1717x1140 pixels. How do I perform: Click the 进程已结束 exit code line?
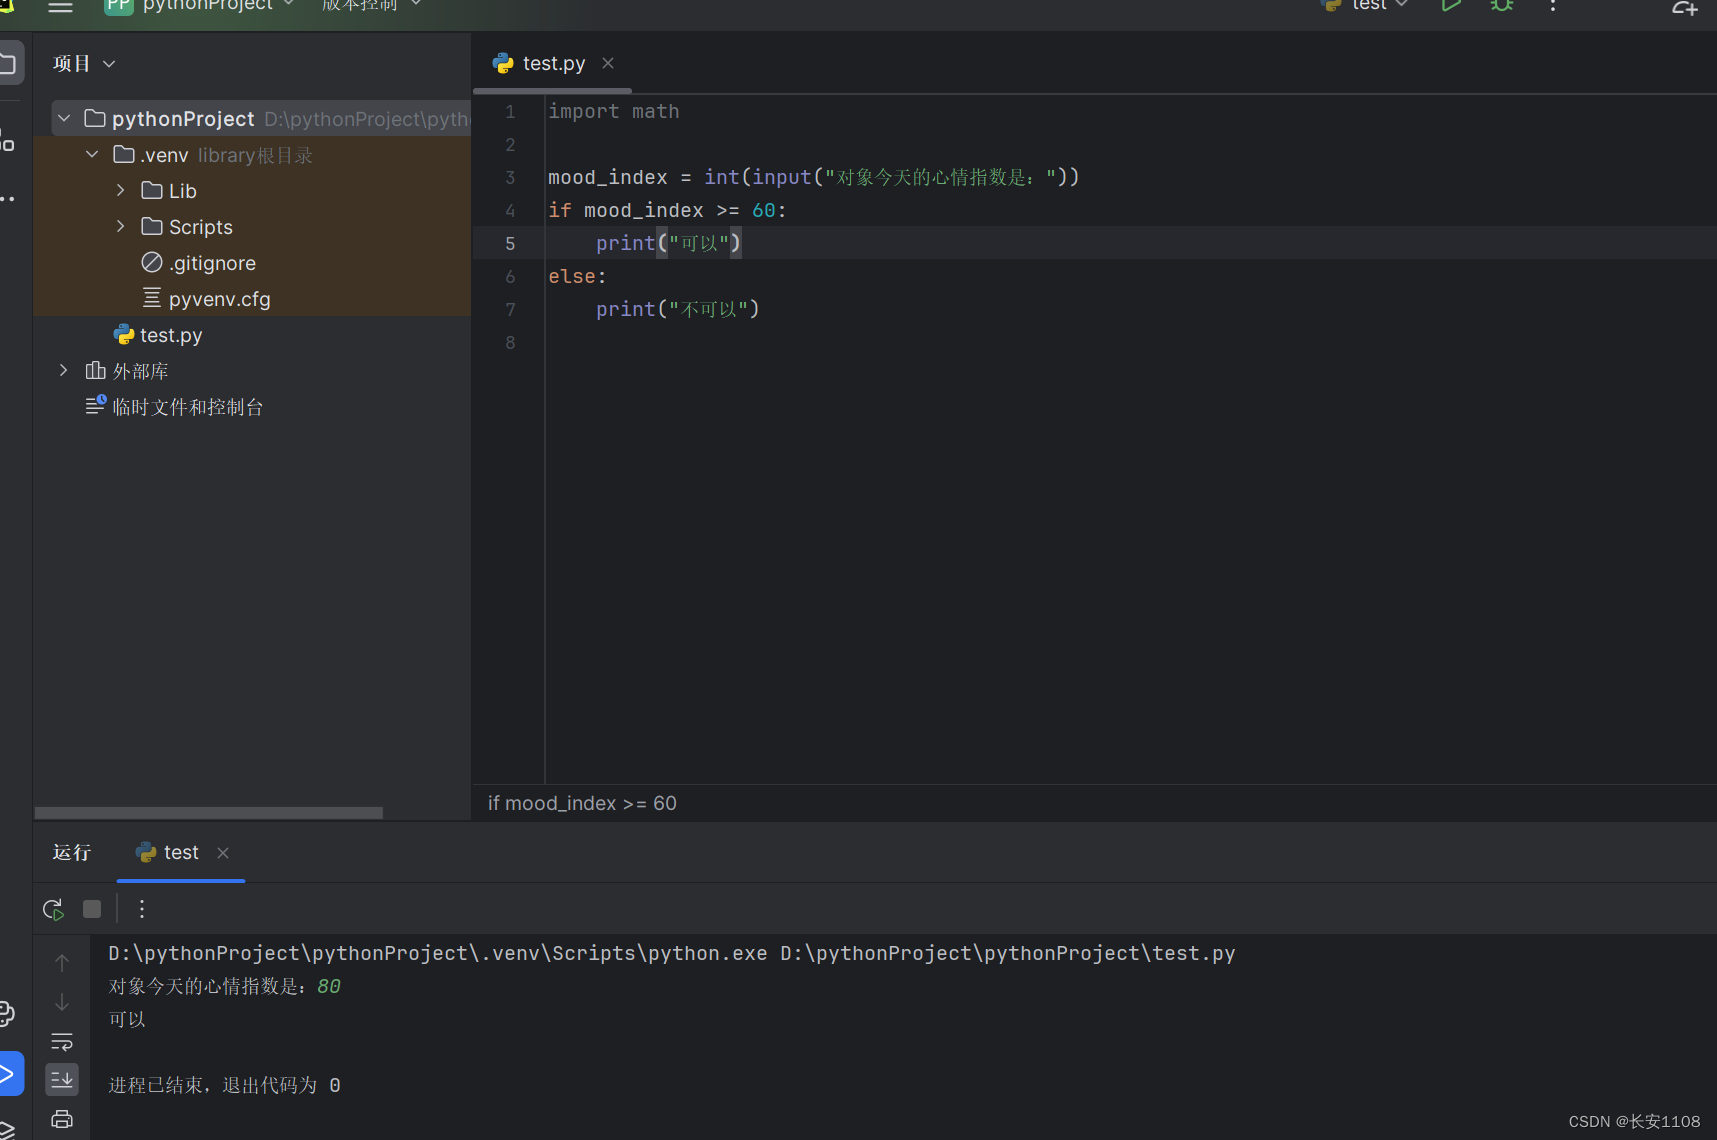point(225,1086)
